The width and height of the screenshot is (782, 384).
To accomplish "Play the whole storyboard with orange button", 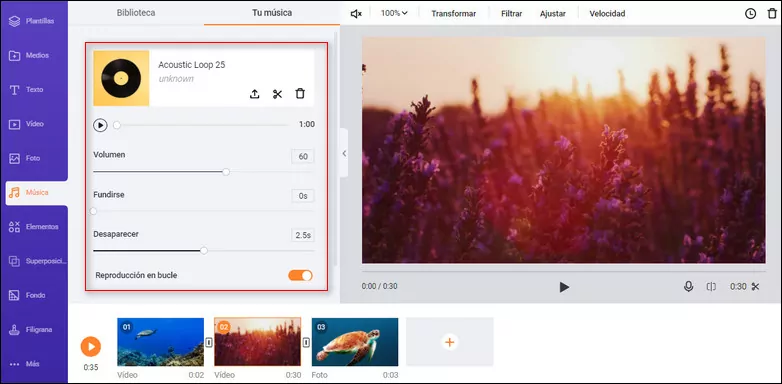I will point(91,346).
